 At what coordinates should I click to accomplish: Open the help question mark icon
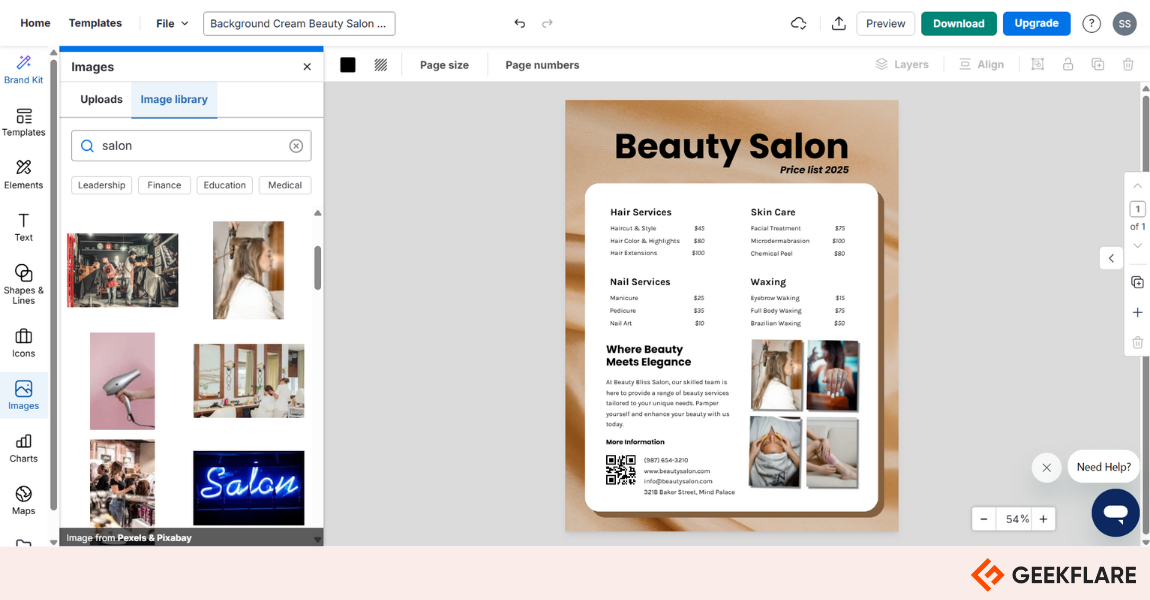1091,23
